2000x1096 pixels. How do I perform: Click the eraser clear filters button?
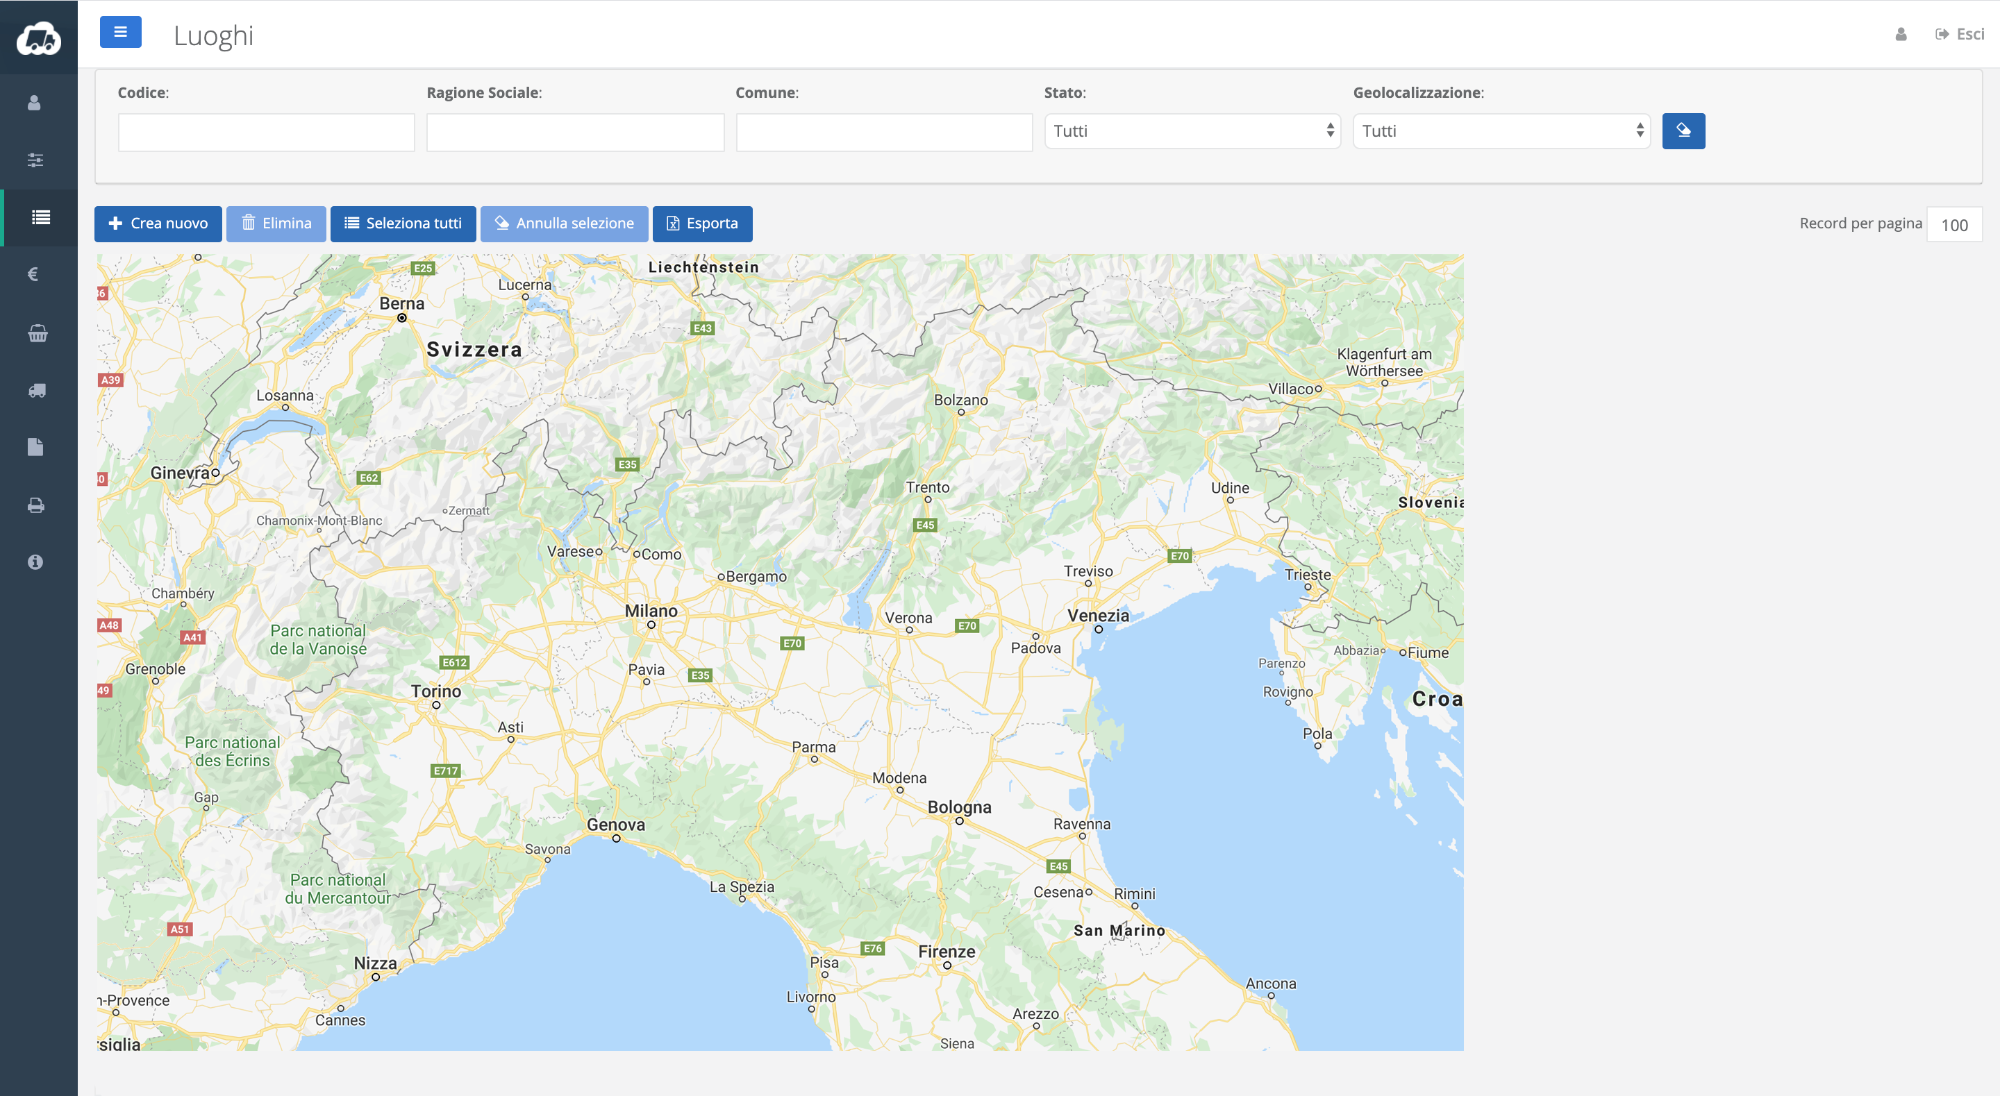coord(1683,131)
